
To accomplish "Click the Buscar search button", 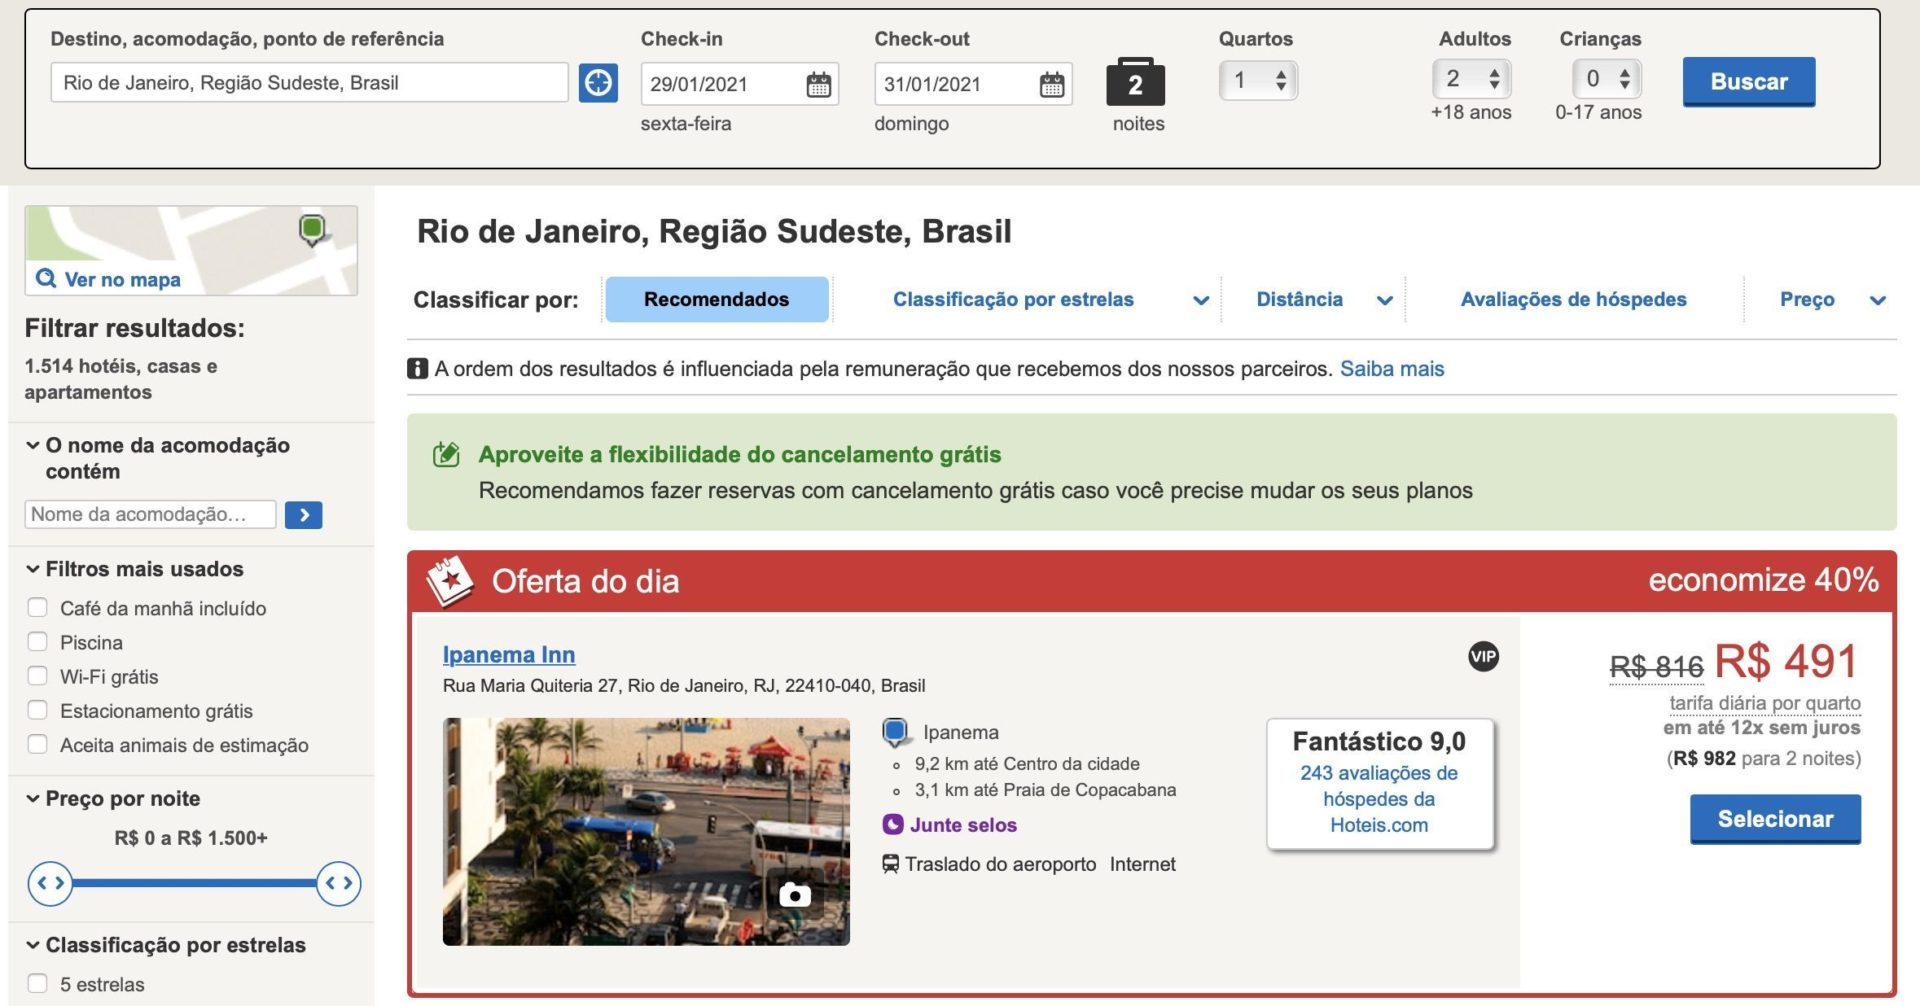I will coord(1748,82).
